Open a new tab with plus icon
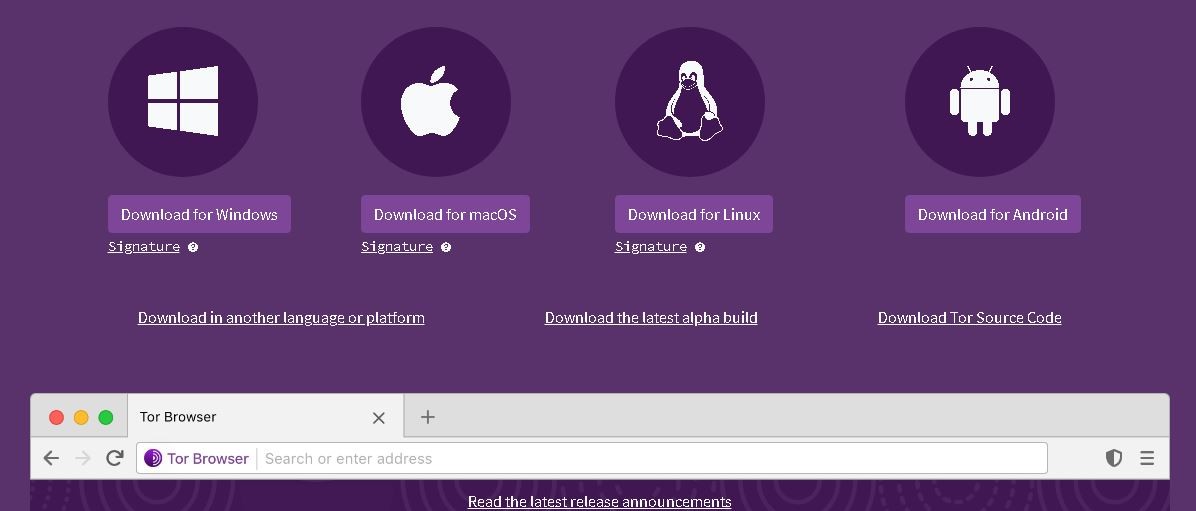Screen dimensions: 1196x511 (x=428, y=416)
